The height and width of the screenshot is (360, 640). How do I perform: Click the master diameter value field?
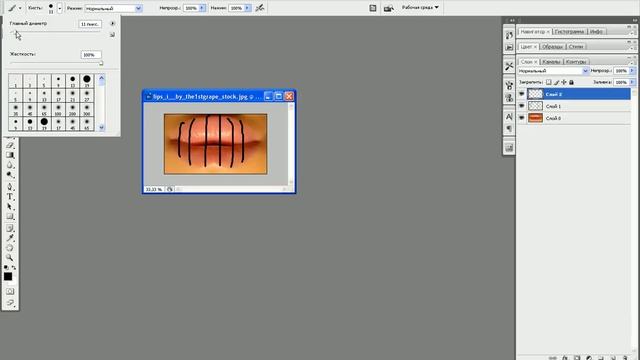(90, 24)
